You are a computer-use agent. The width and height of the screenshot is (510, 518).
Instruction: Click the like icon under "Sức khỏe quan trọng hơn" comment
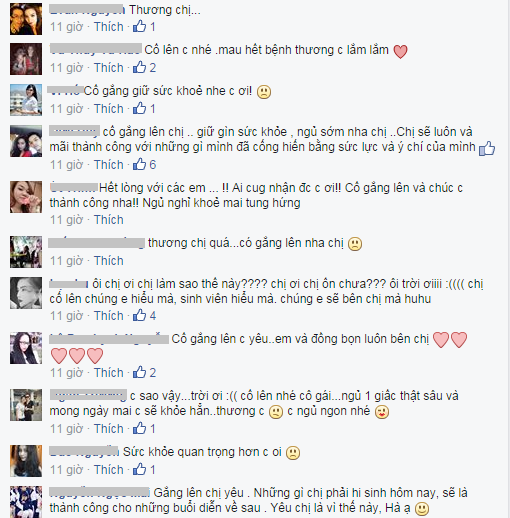139,469
